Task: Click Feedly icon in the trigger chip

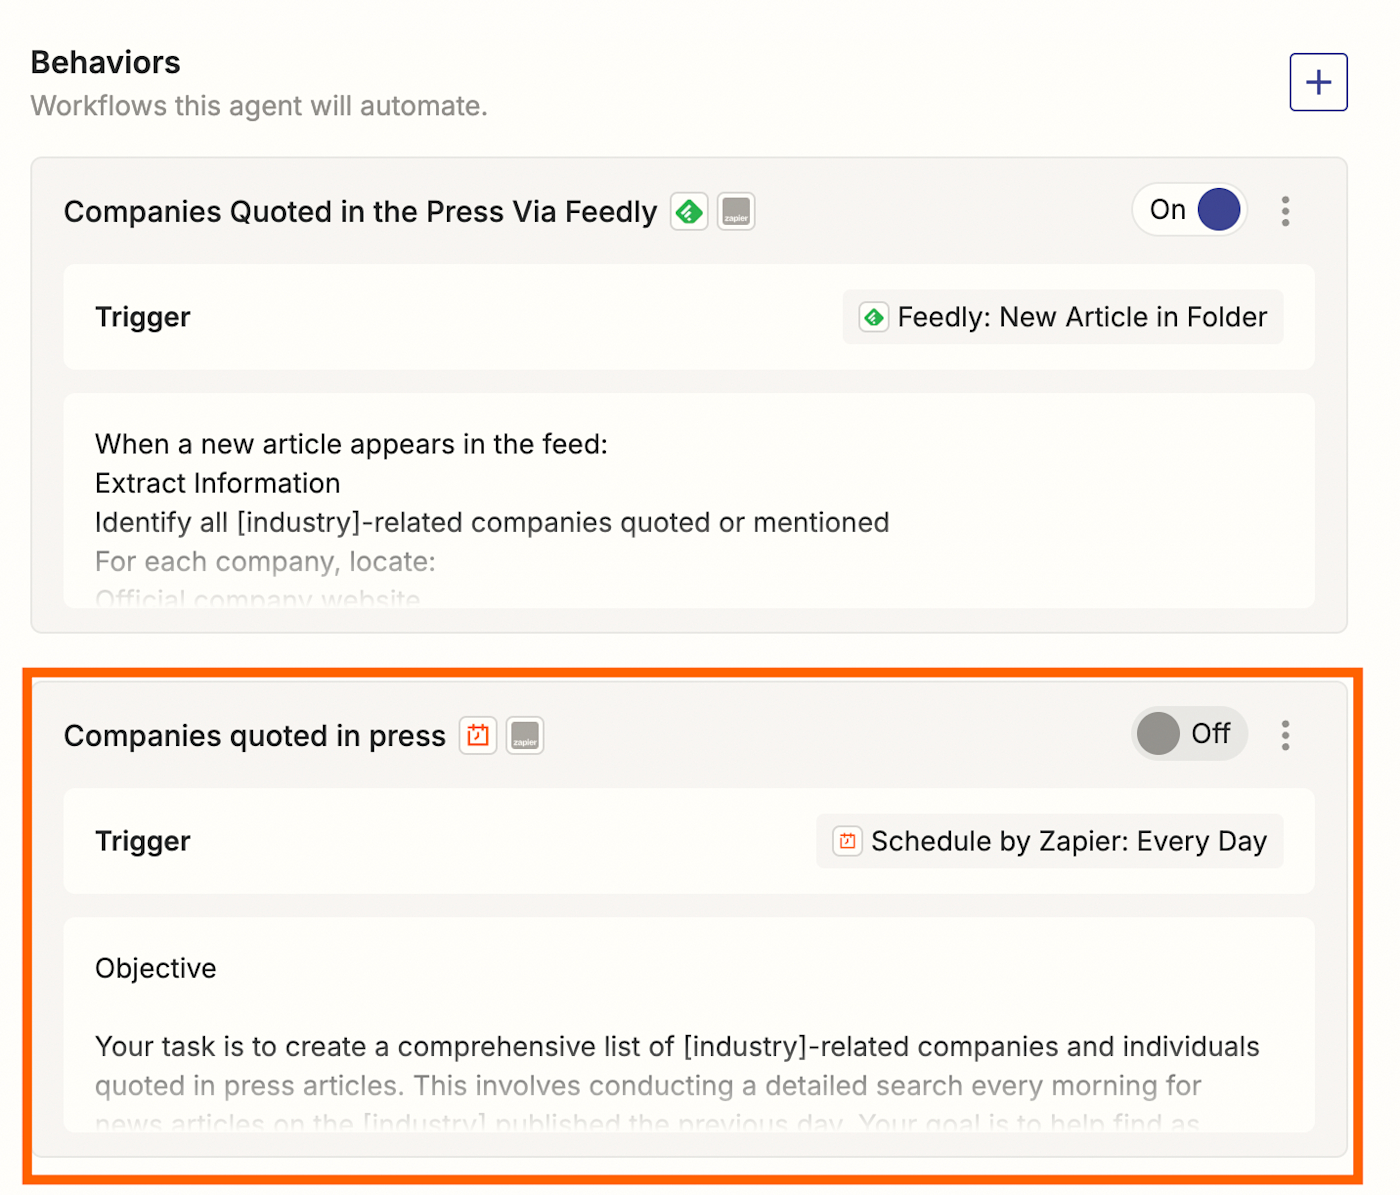Action: pos(874,317)
